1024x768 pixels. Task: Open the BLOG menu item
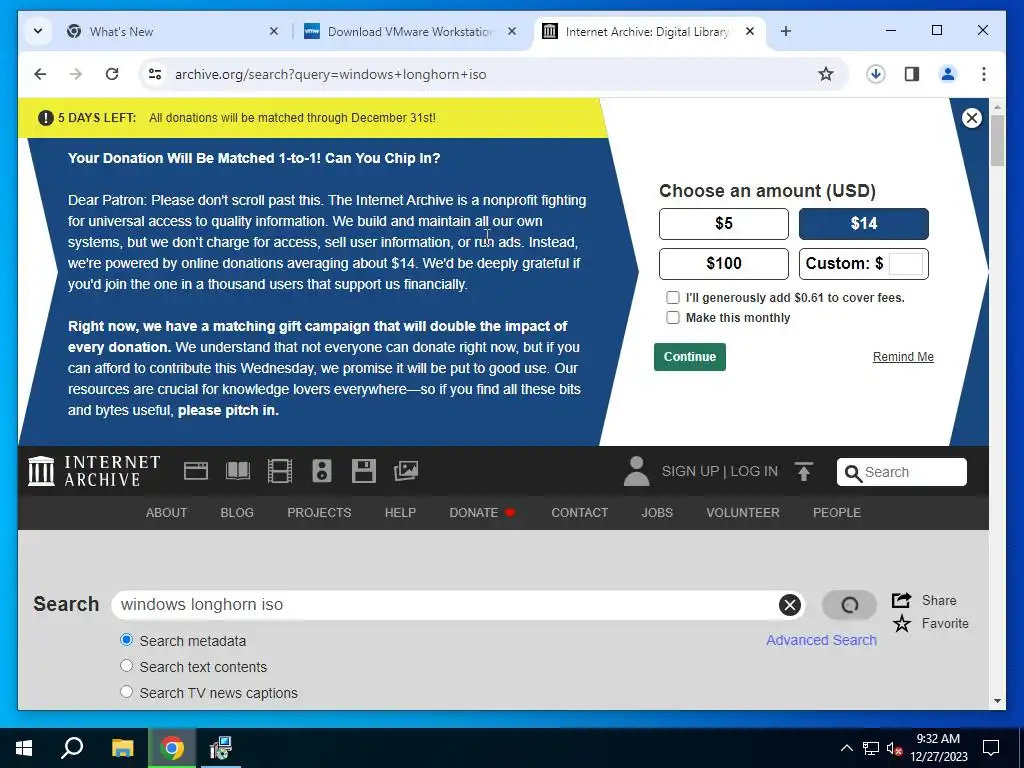pos(237,513)
